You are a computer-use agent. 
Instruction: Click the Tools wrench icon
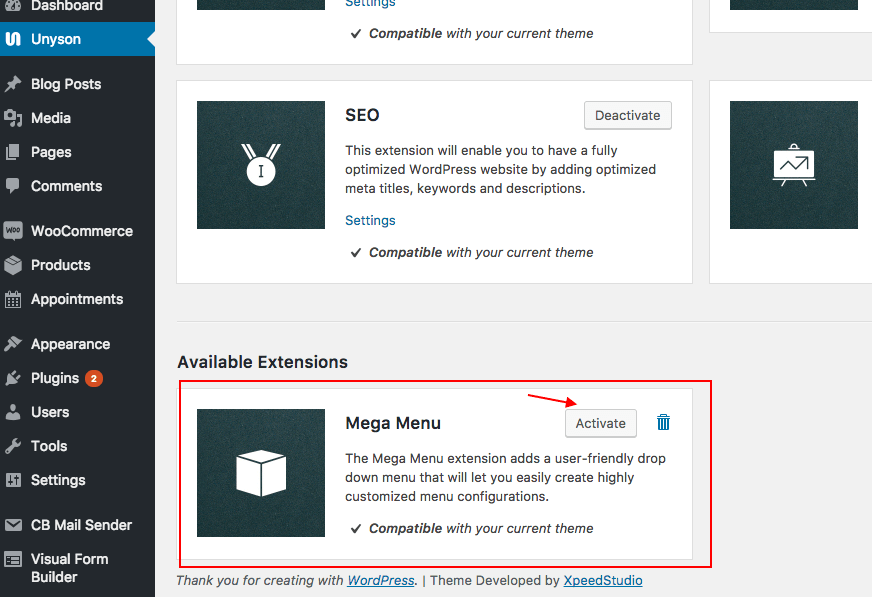point(13,446)
